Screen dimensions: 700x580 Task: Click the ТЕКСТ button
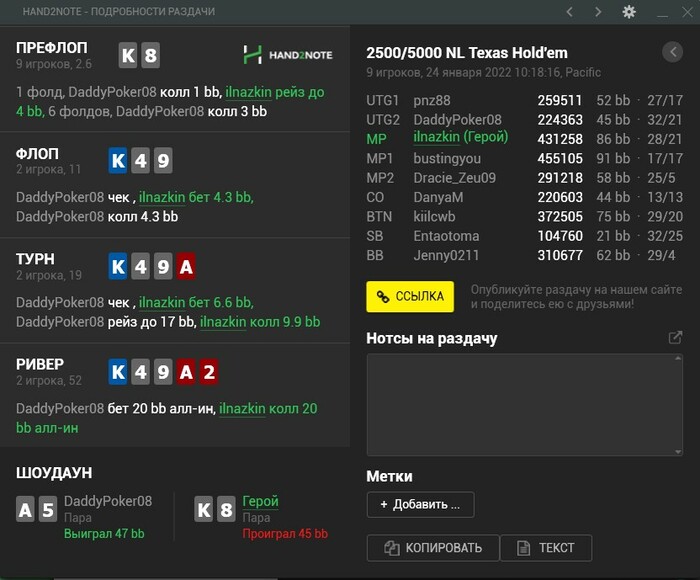pyautogui.click(x=546, y=548)
